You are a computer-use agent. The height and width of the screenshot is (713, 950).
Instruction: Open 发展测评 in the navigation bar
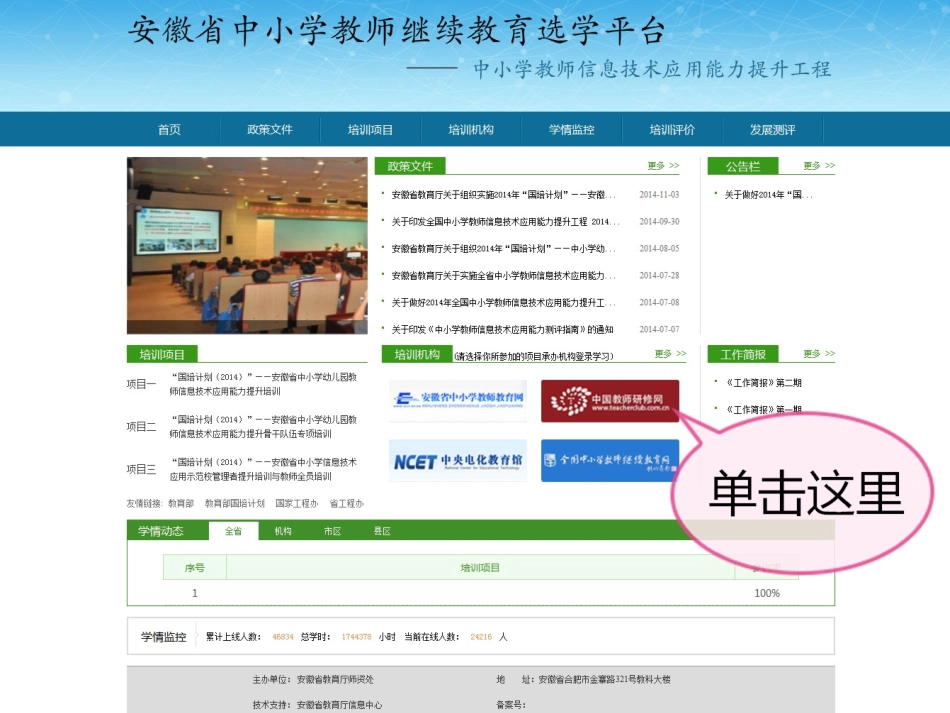click(x=772, y=130)
